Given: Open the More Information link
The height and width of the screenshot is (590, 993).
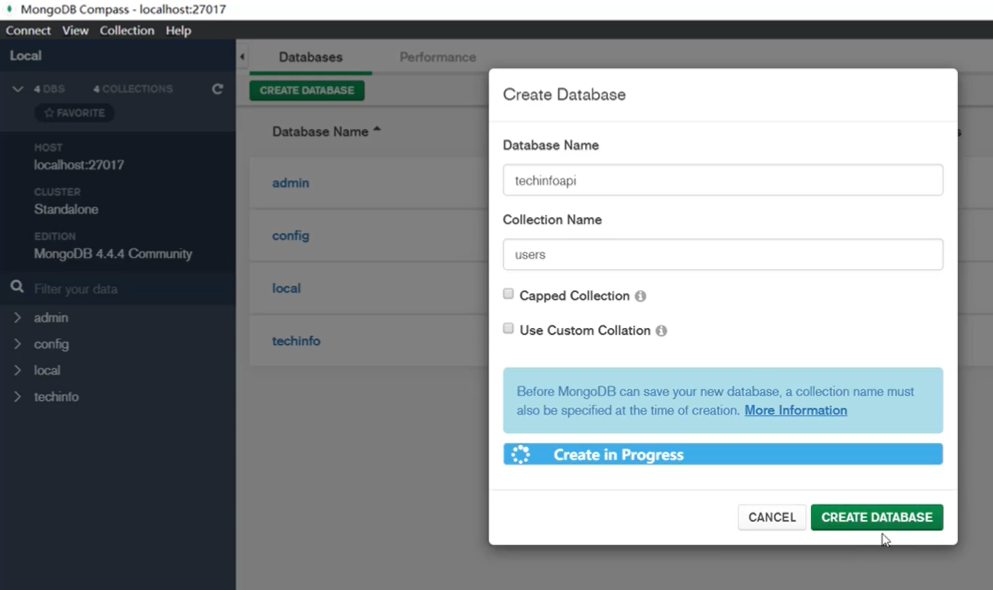Looking at the screenshot, I should coord(795,410).
